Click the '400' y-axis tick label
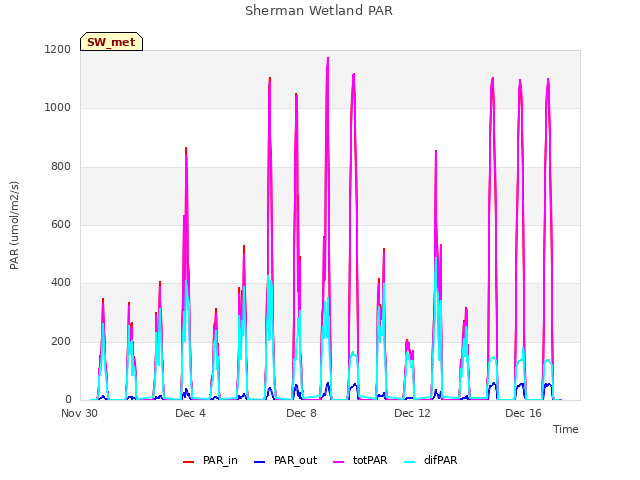The height and width of the screenshot is (480, 640). (61, 283)
